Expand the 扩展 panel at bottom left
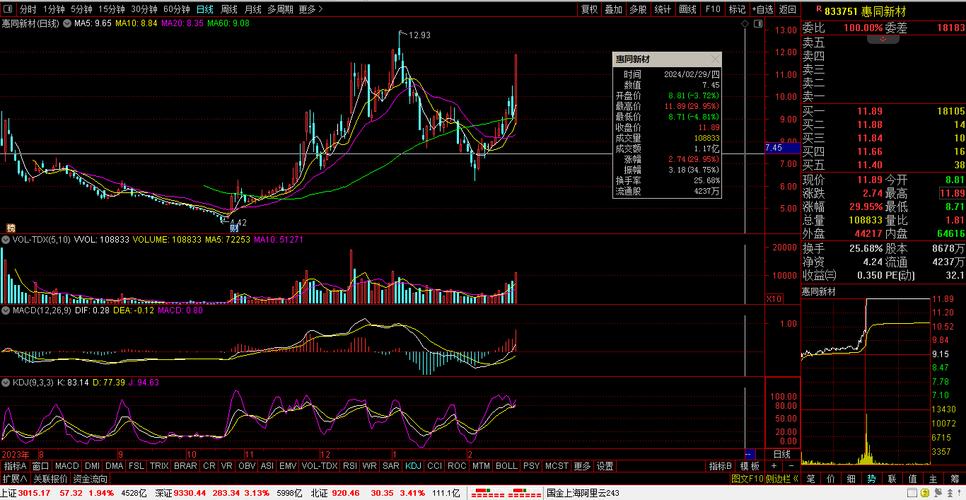This screenshot has width=966, height=500. tap(15, 479)
